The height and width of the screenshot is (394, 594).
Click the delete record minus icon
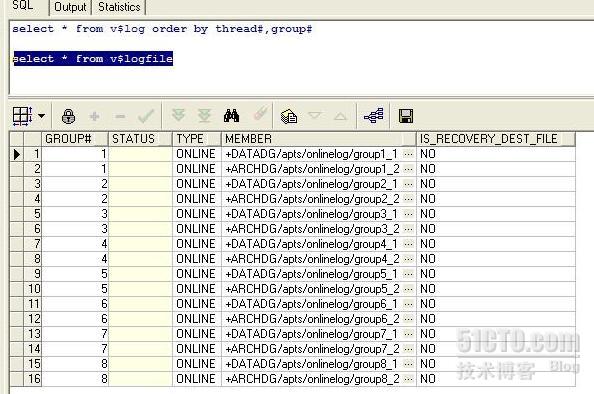click(120, 116)
